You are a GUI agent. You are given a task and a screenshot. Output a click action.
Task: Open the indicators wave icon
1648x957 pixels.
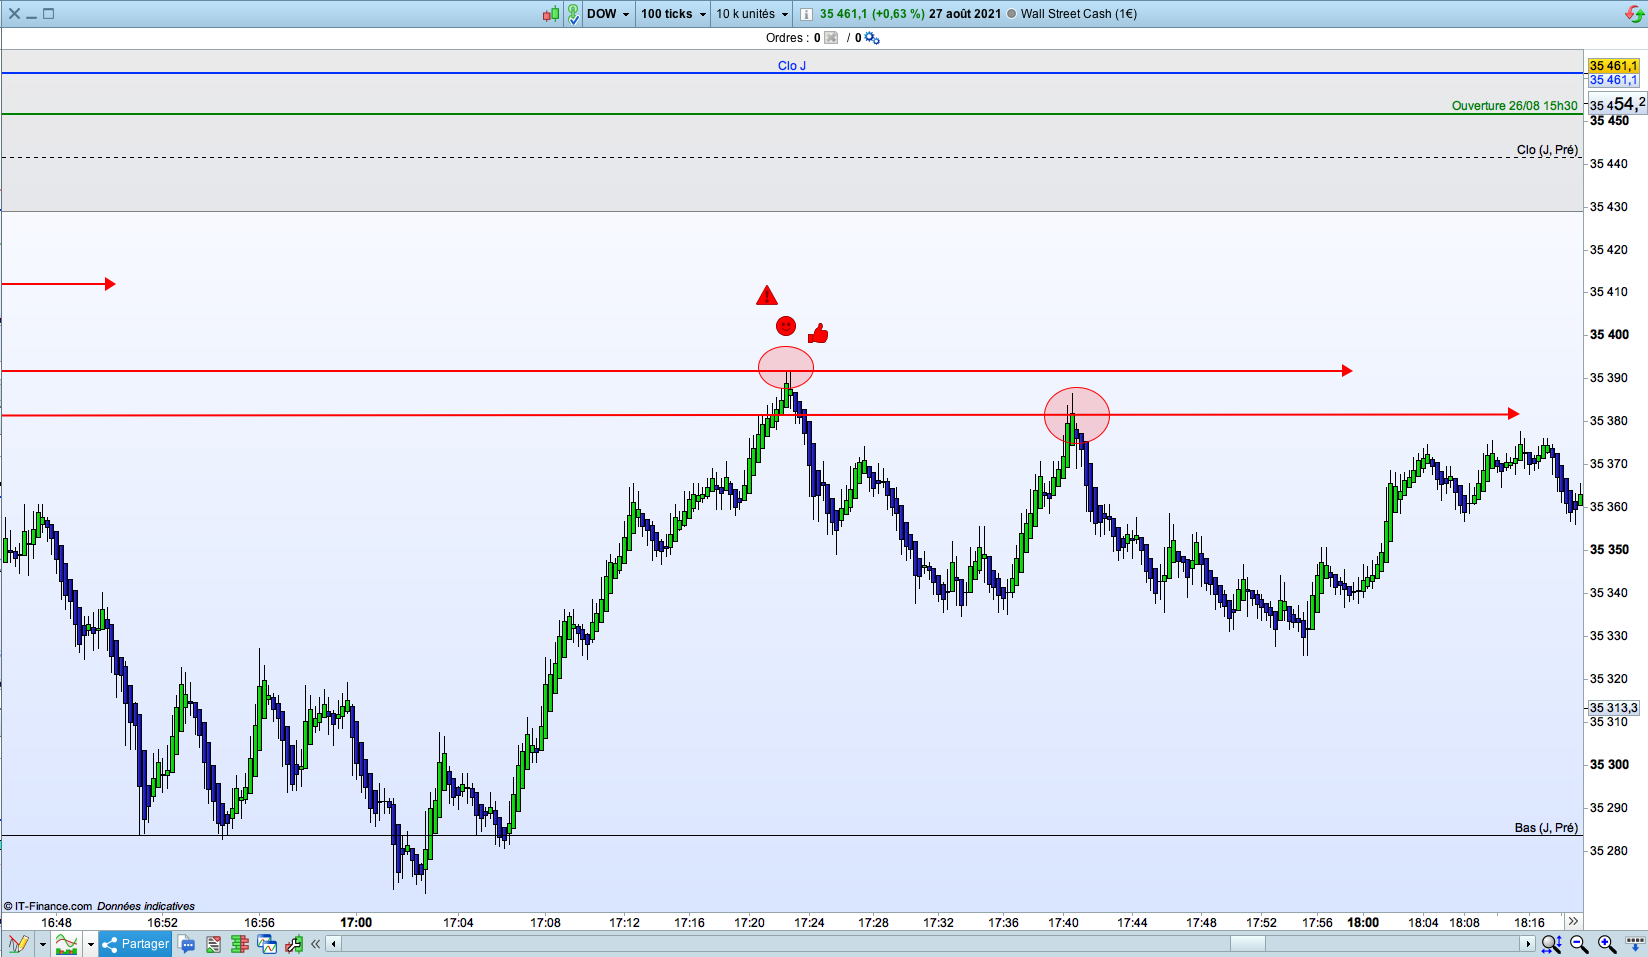point(66,944)
